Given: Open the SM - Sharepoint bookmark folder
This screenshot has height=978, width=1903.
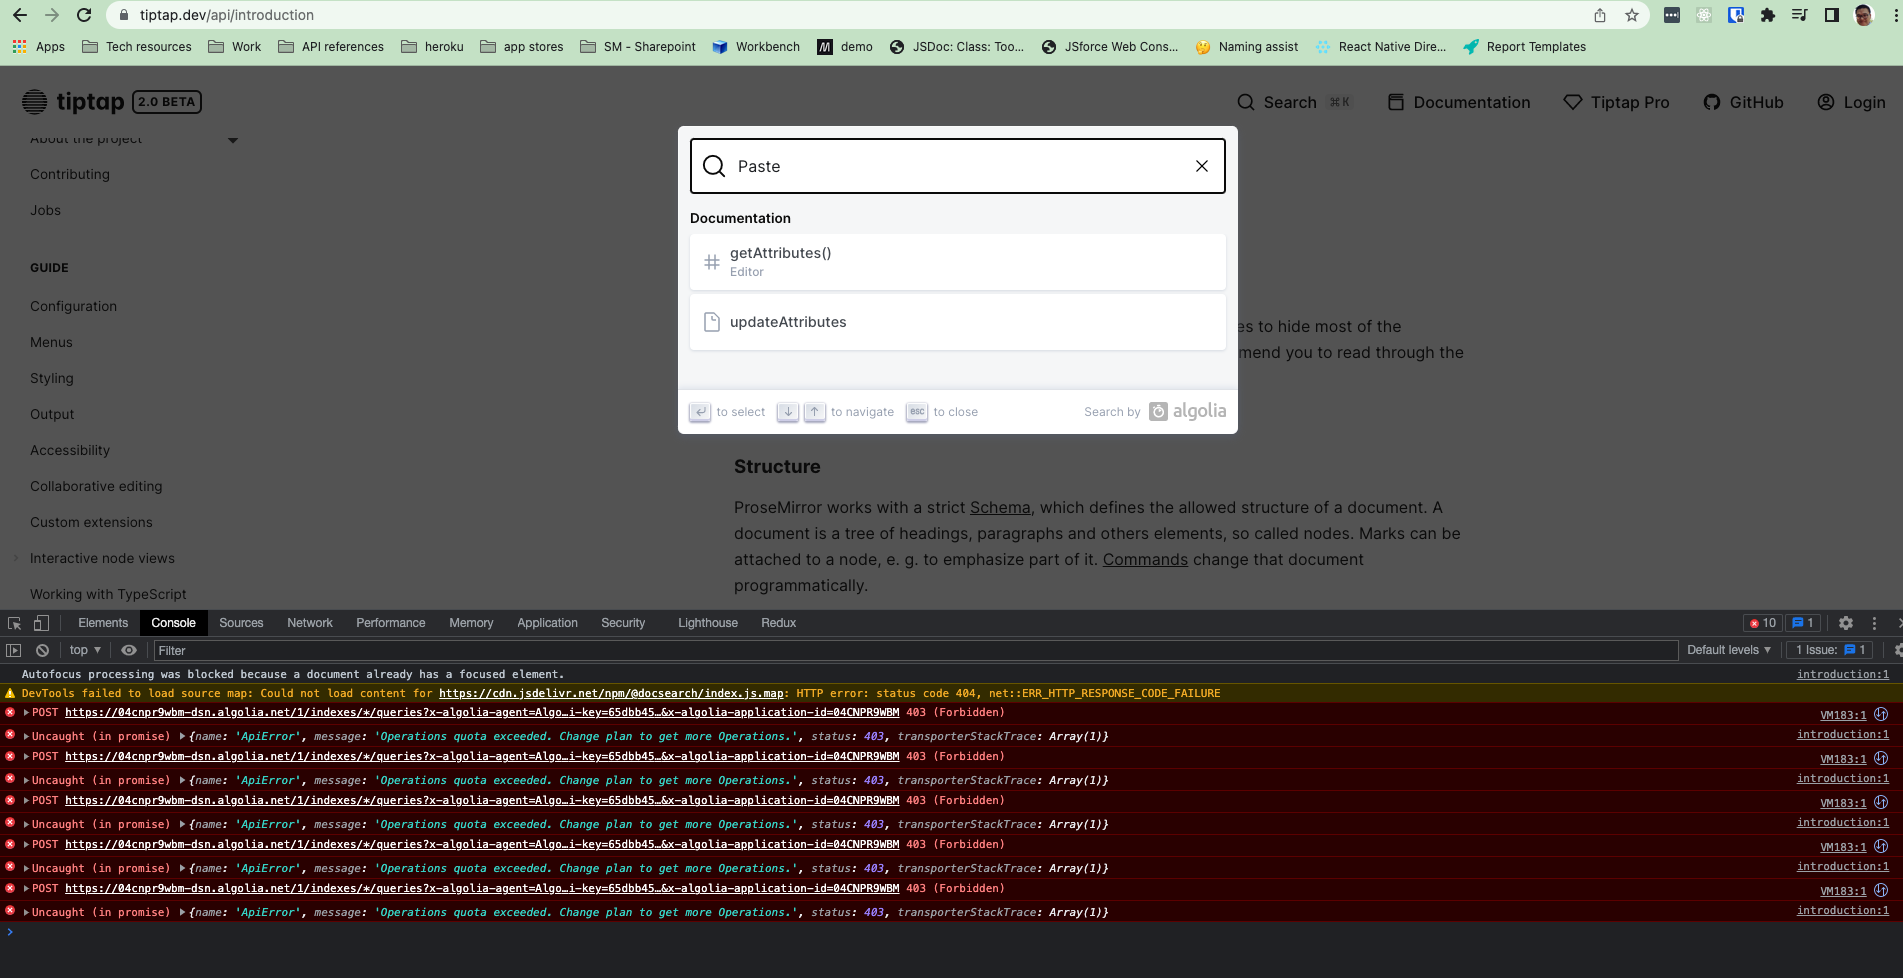Looking at the screenshot, I should point(638,47).
